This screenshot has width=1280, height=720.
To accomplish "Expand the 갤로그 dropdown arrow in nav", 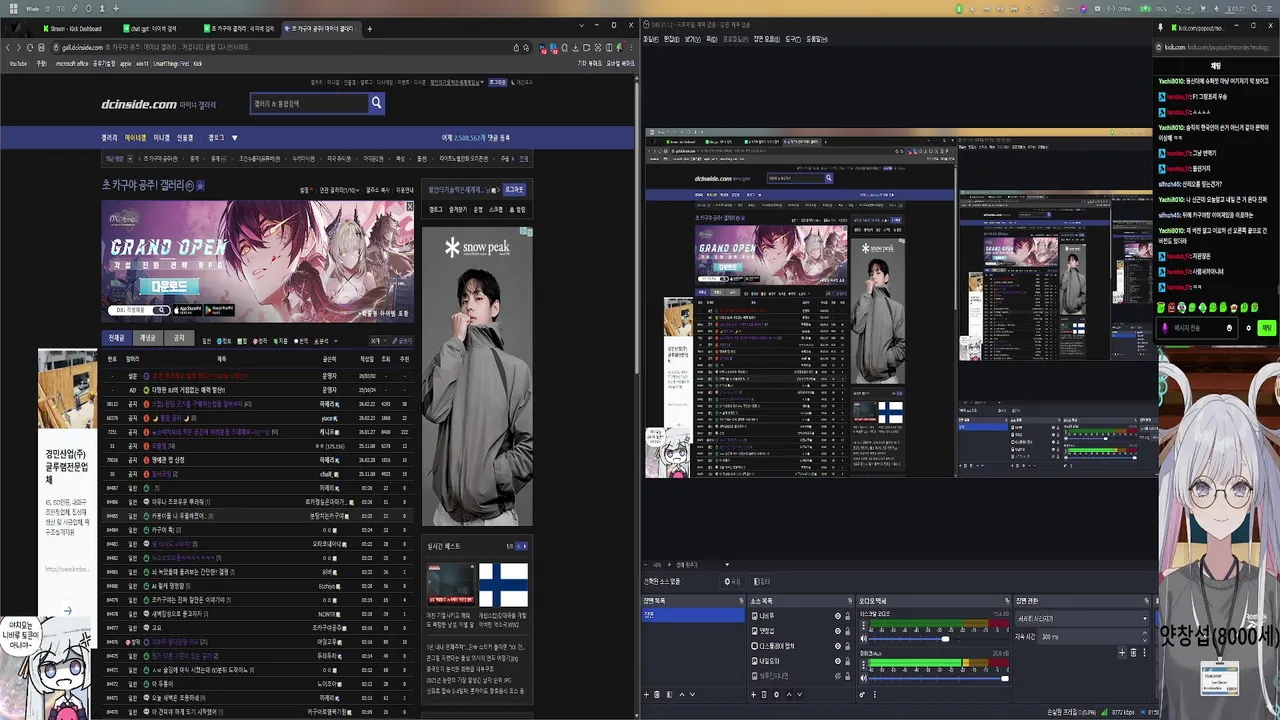I will coord(235,138).
